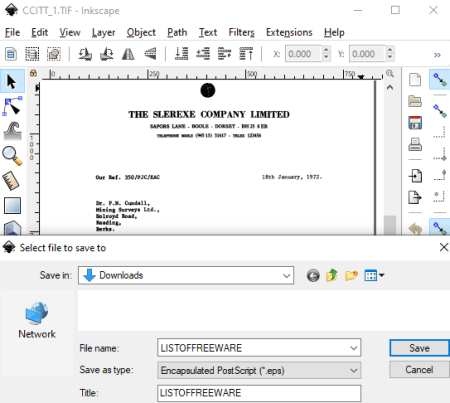Toggle snap to bounding box centers
This screenshot has height=403, width=450.
coord(440,196)
